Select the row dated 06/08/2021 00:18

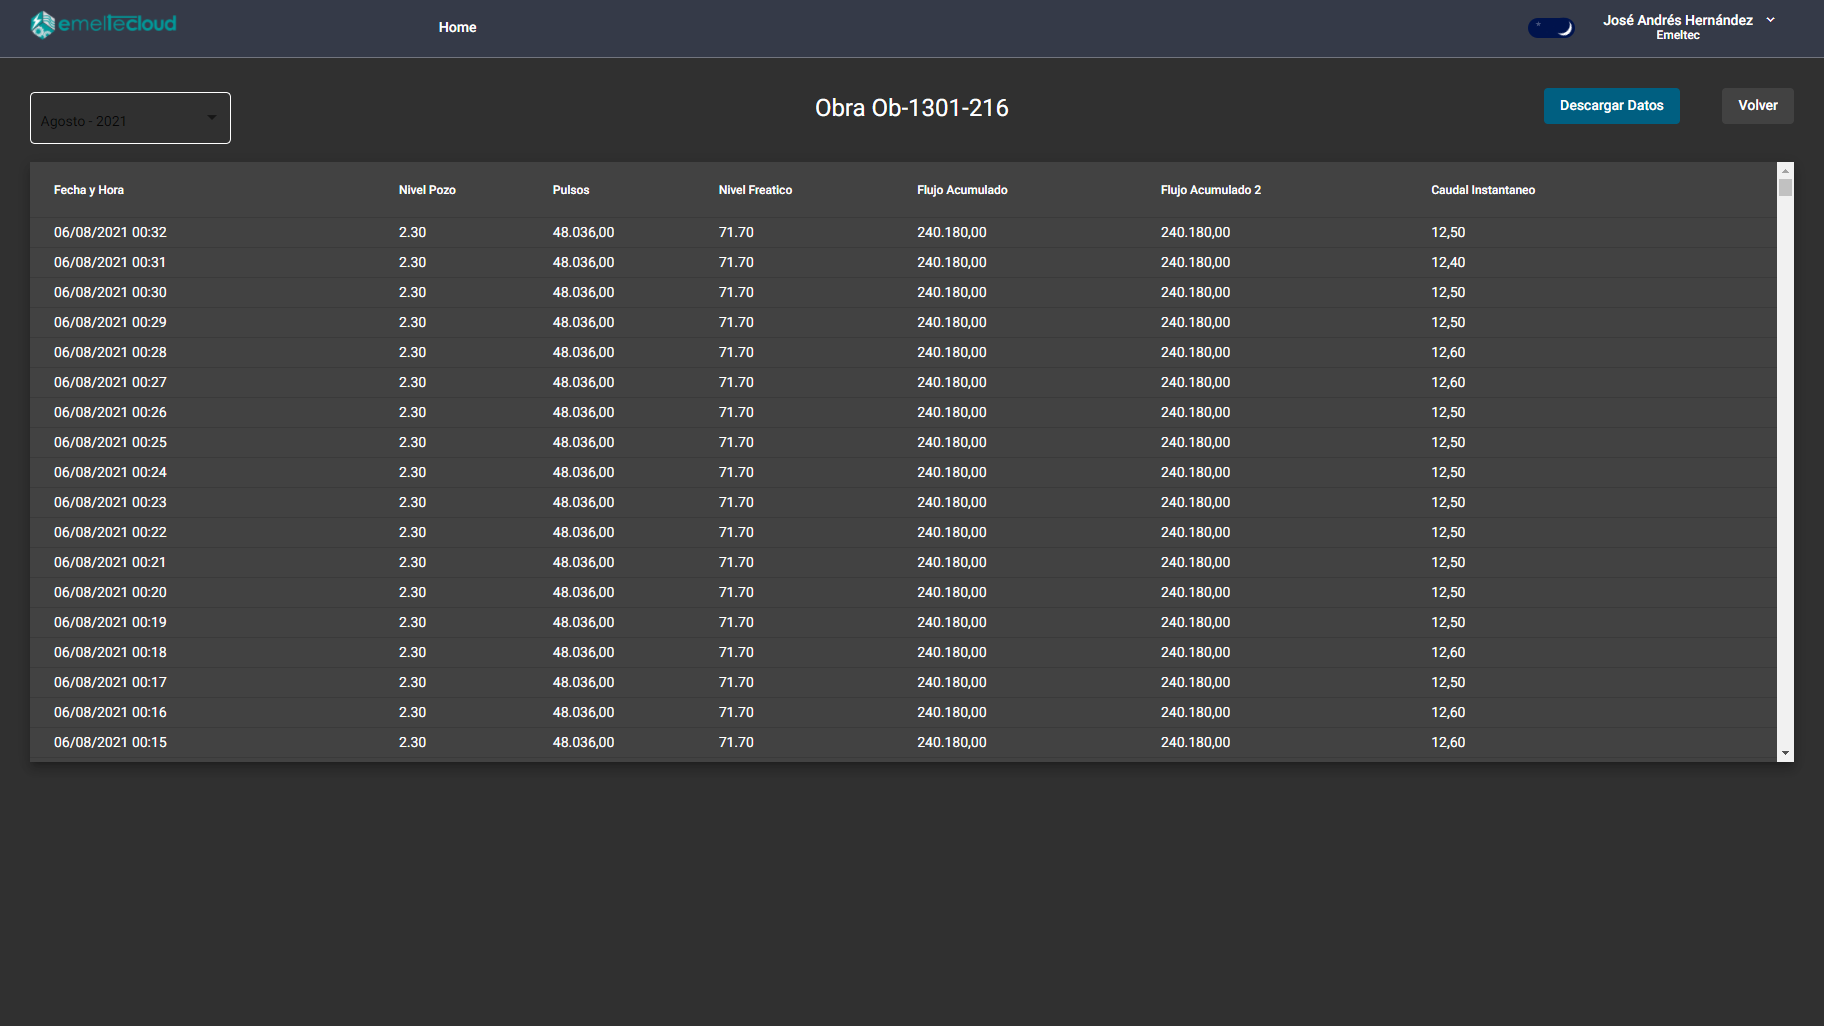point(904,653)
